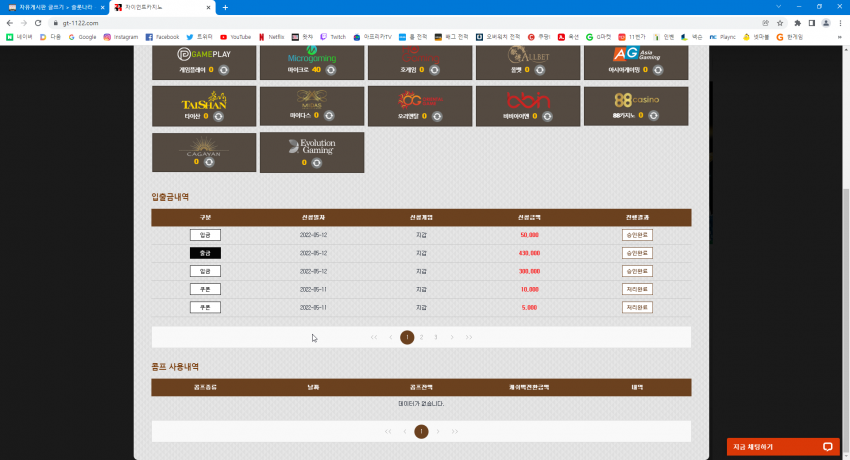Refresh the TaiShan balance
Screen dimensions: 850x460
(218, 116)
